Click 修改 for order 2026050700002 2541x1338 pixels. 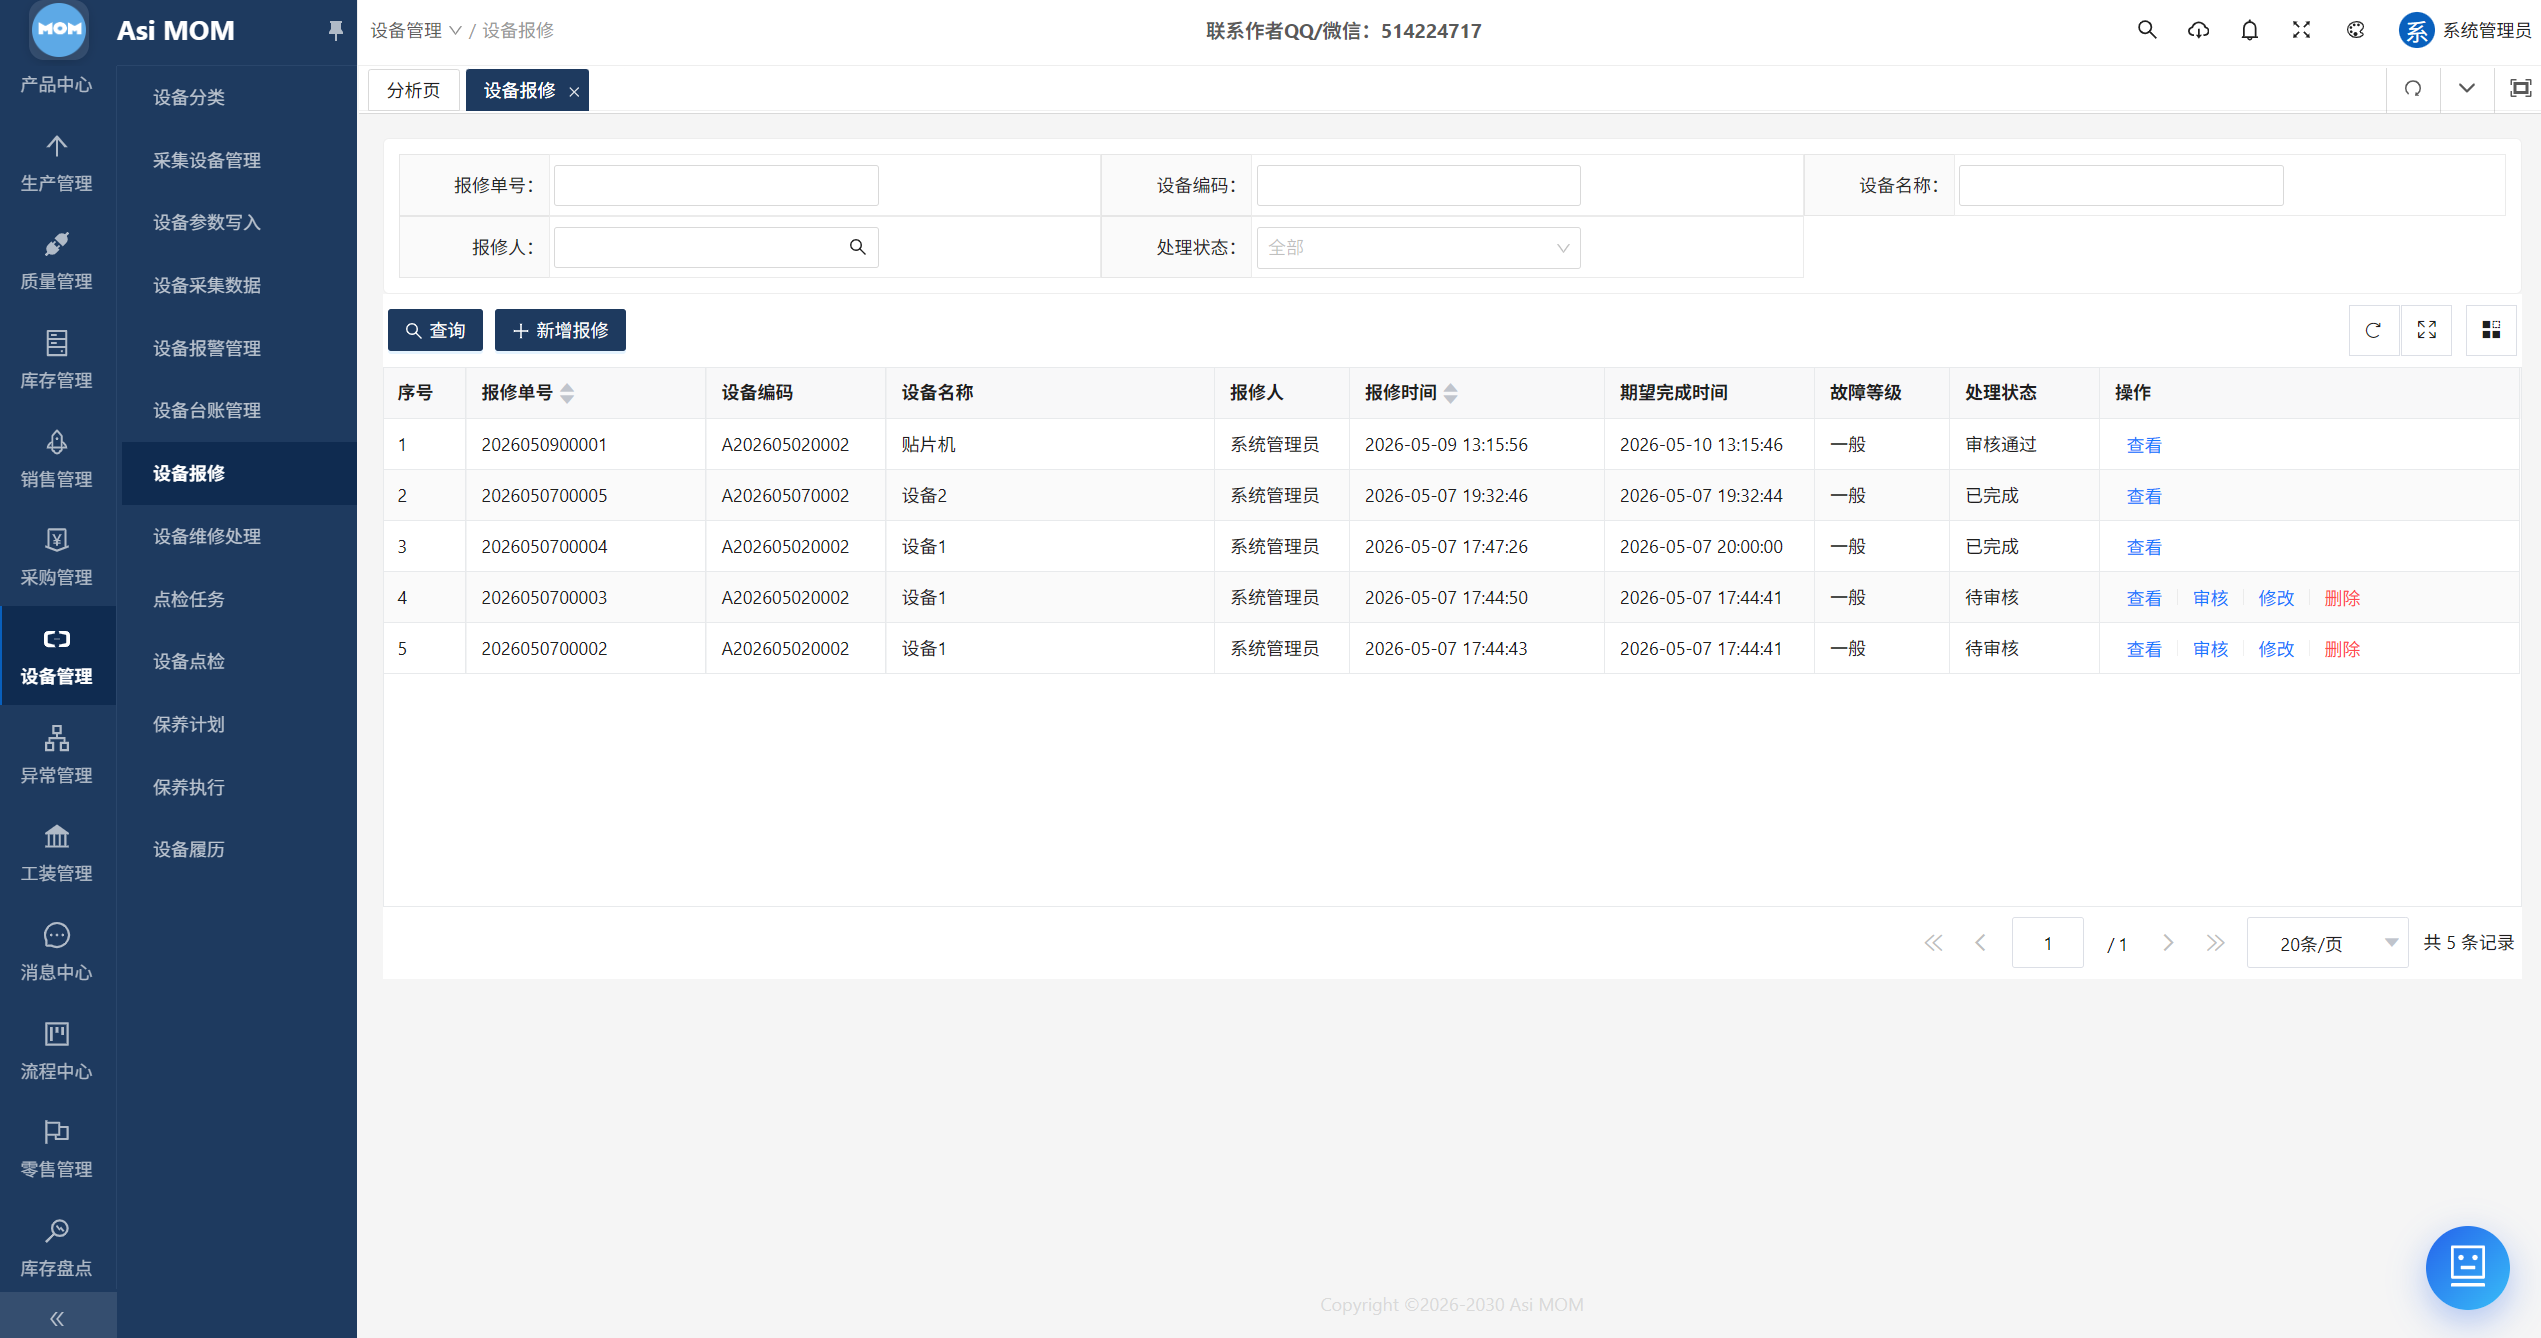point(2276,649)
